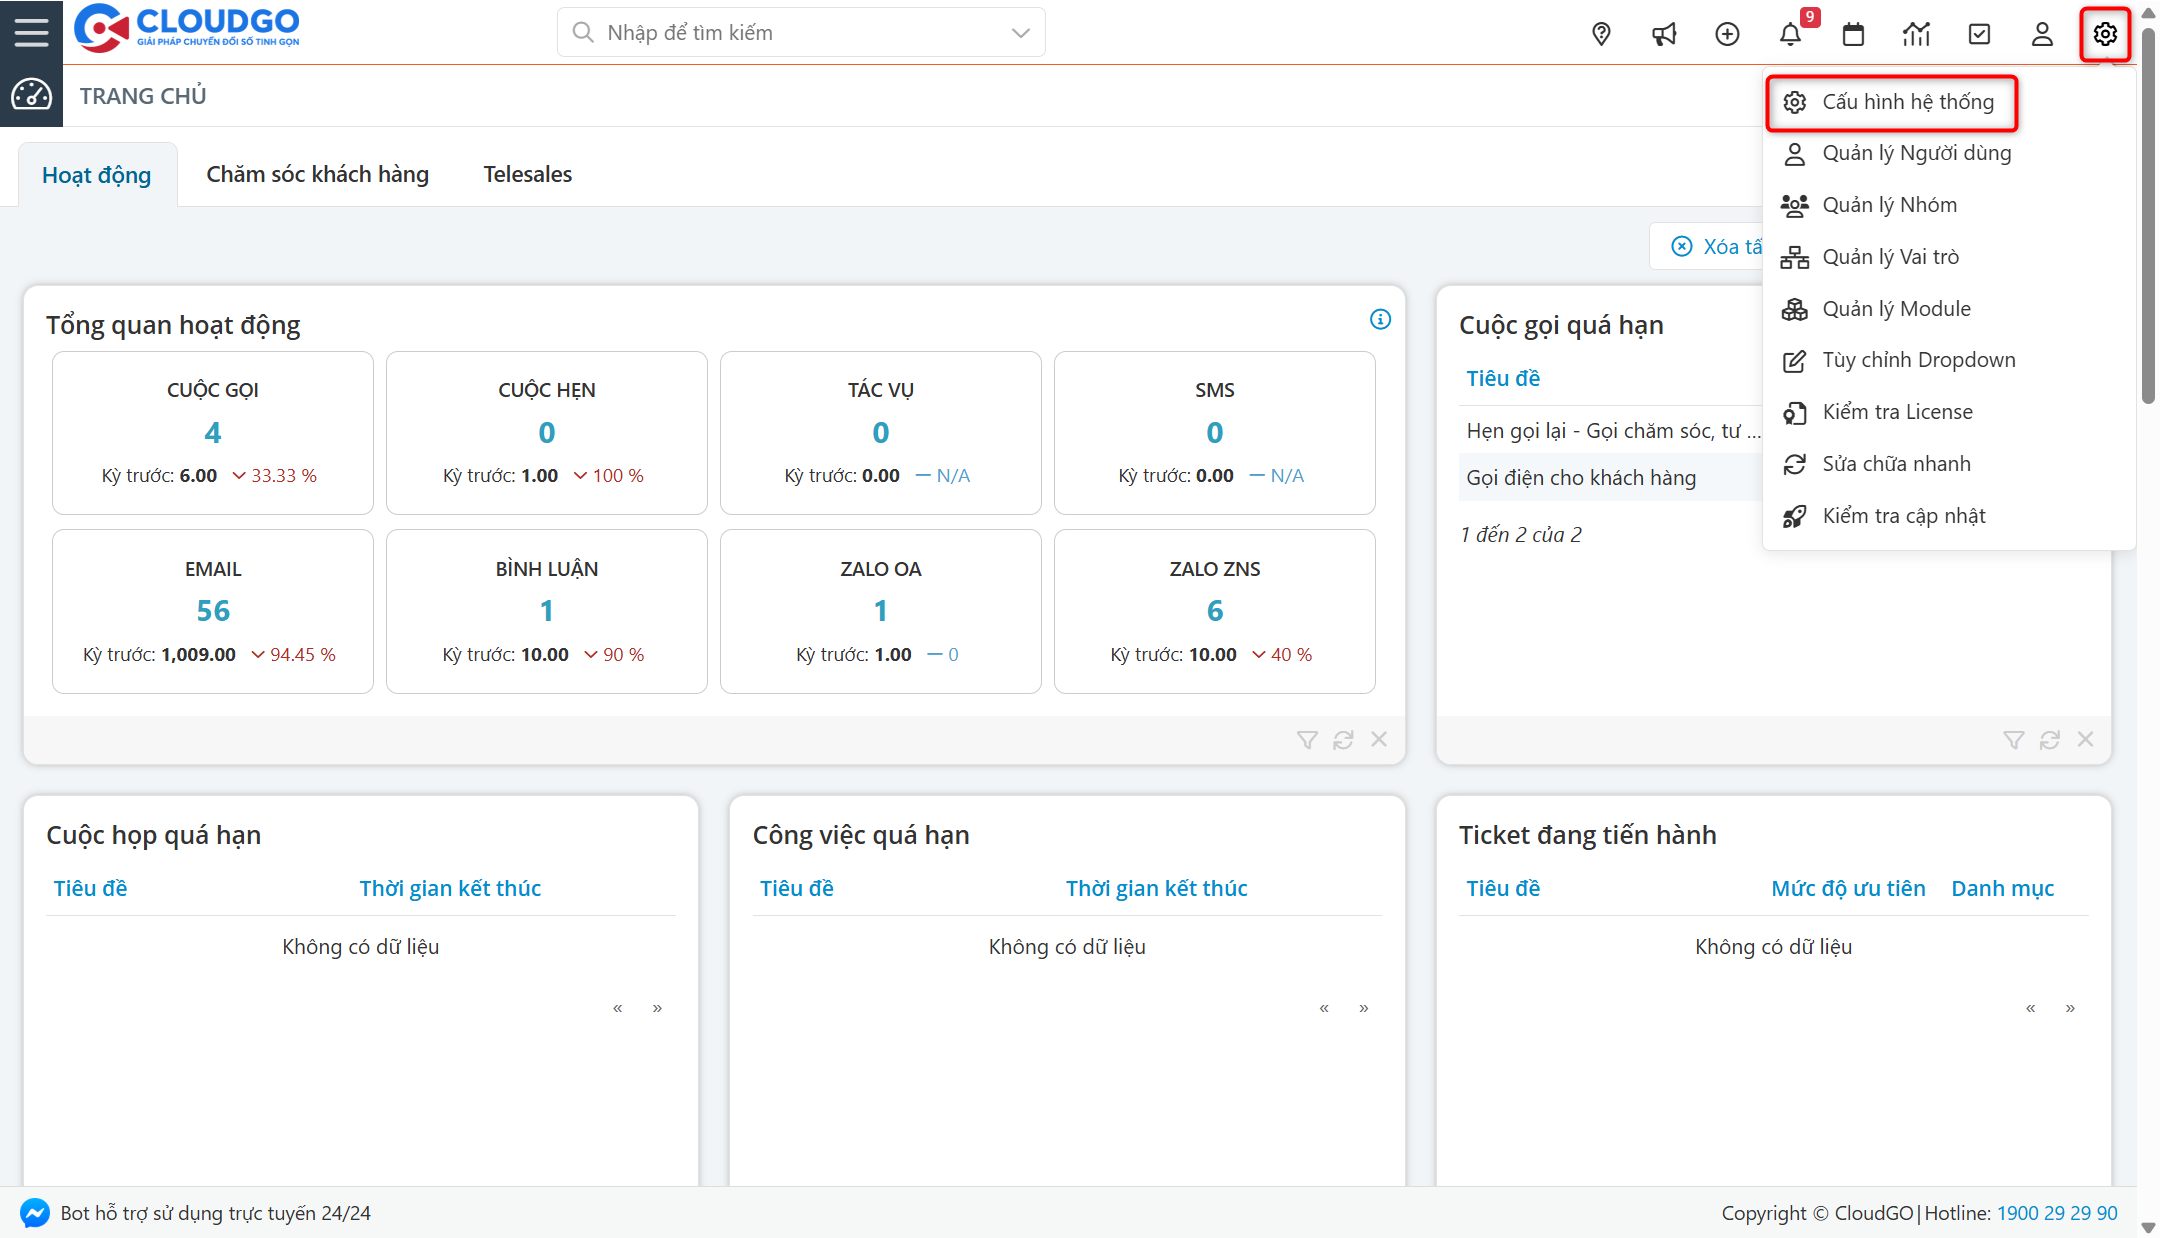Open the reports chart icon
This screenshot has width=2160, height=1238.
point(1916,34)
